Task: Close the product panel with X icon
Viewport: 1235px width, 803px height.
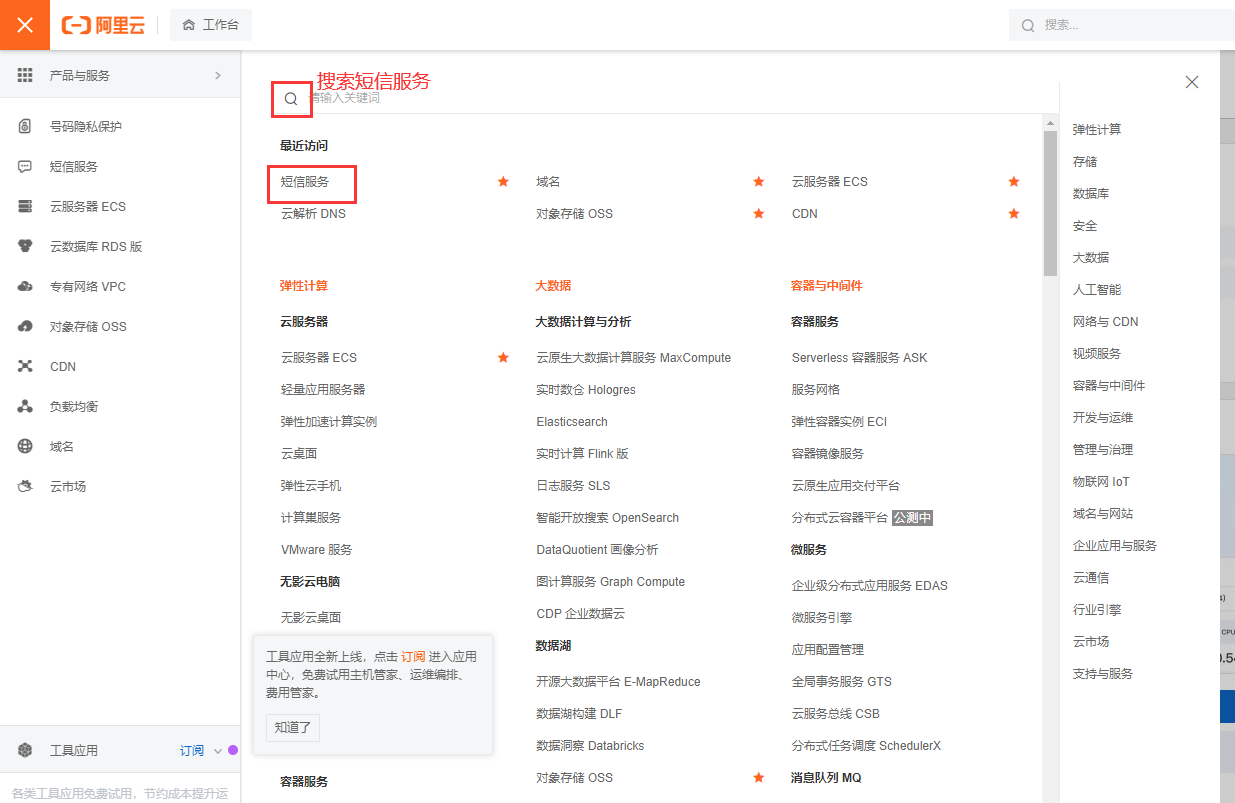Action: 1192,82
